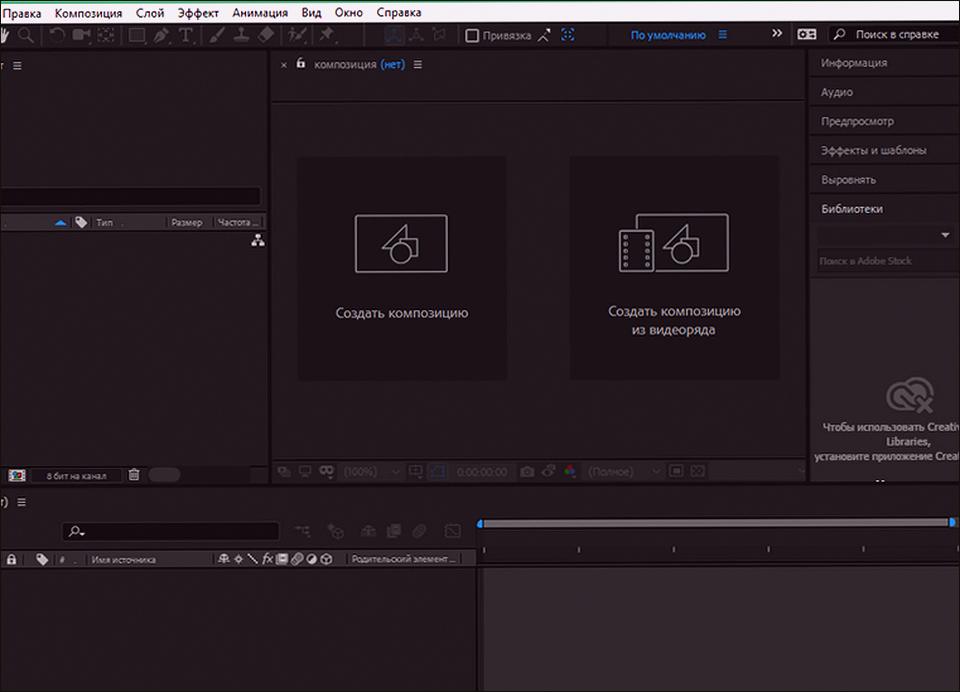Open the Эффекты и шаблоны panel
The image size is (960, 692).
[874, 151]
